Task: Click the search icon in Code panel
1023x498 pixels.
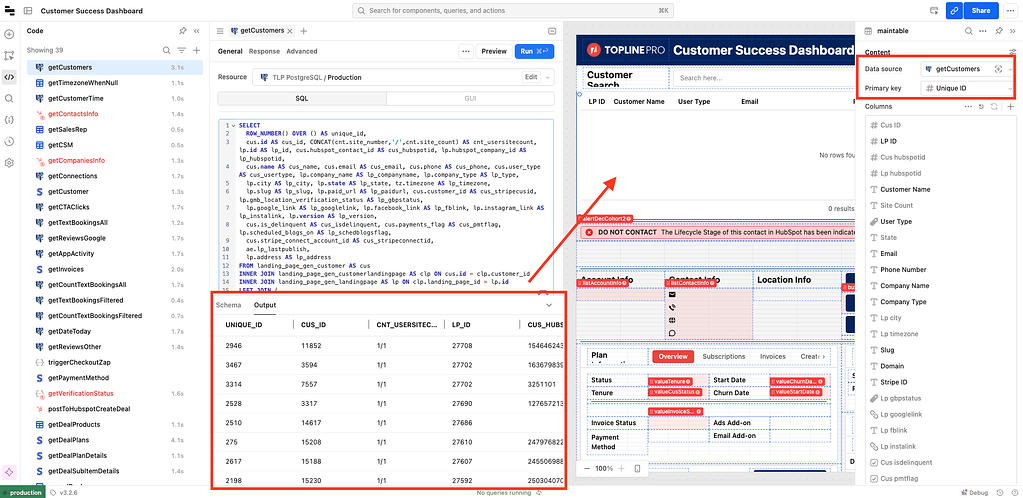Action: [166, 50]
